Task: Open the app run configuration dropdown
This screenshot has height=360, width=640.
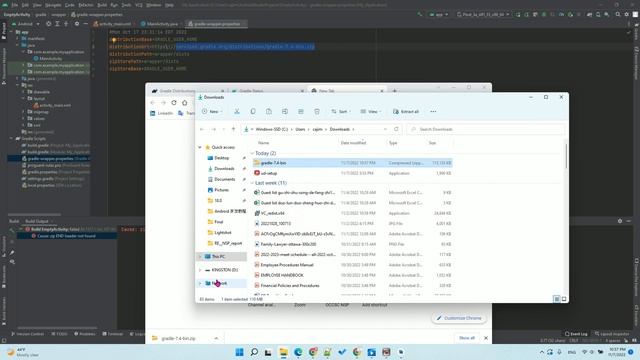Action: (439, 14)
